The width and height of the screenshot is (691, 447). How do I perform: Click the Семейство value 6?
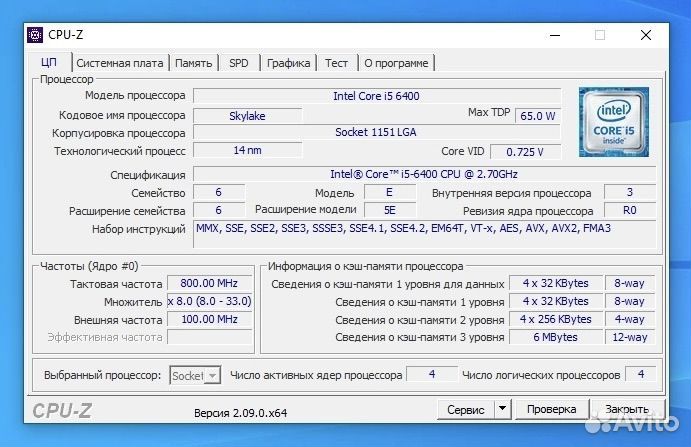pos(219,192)
